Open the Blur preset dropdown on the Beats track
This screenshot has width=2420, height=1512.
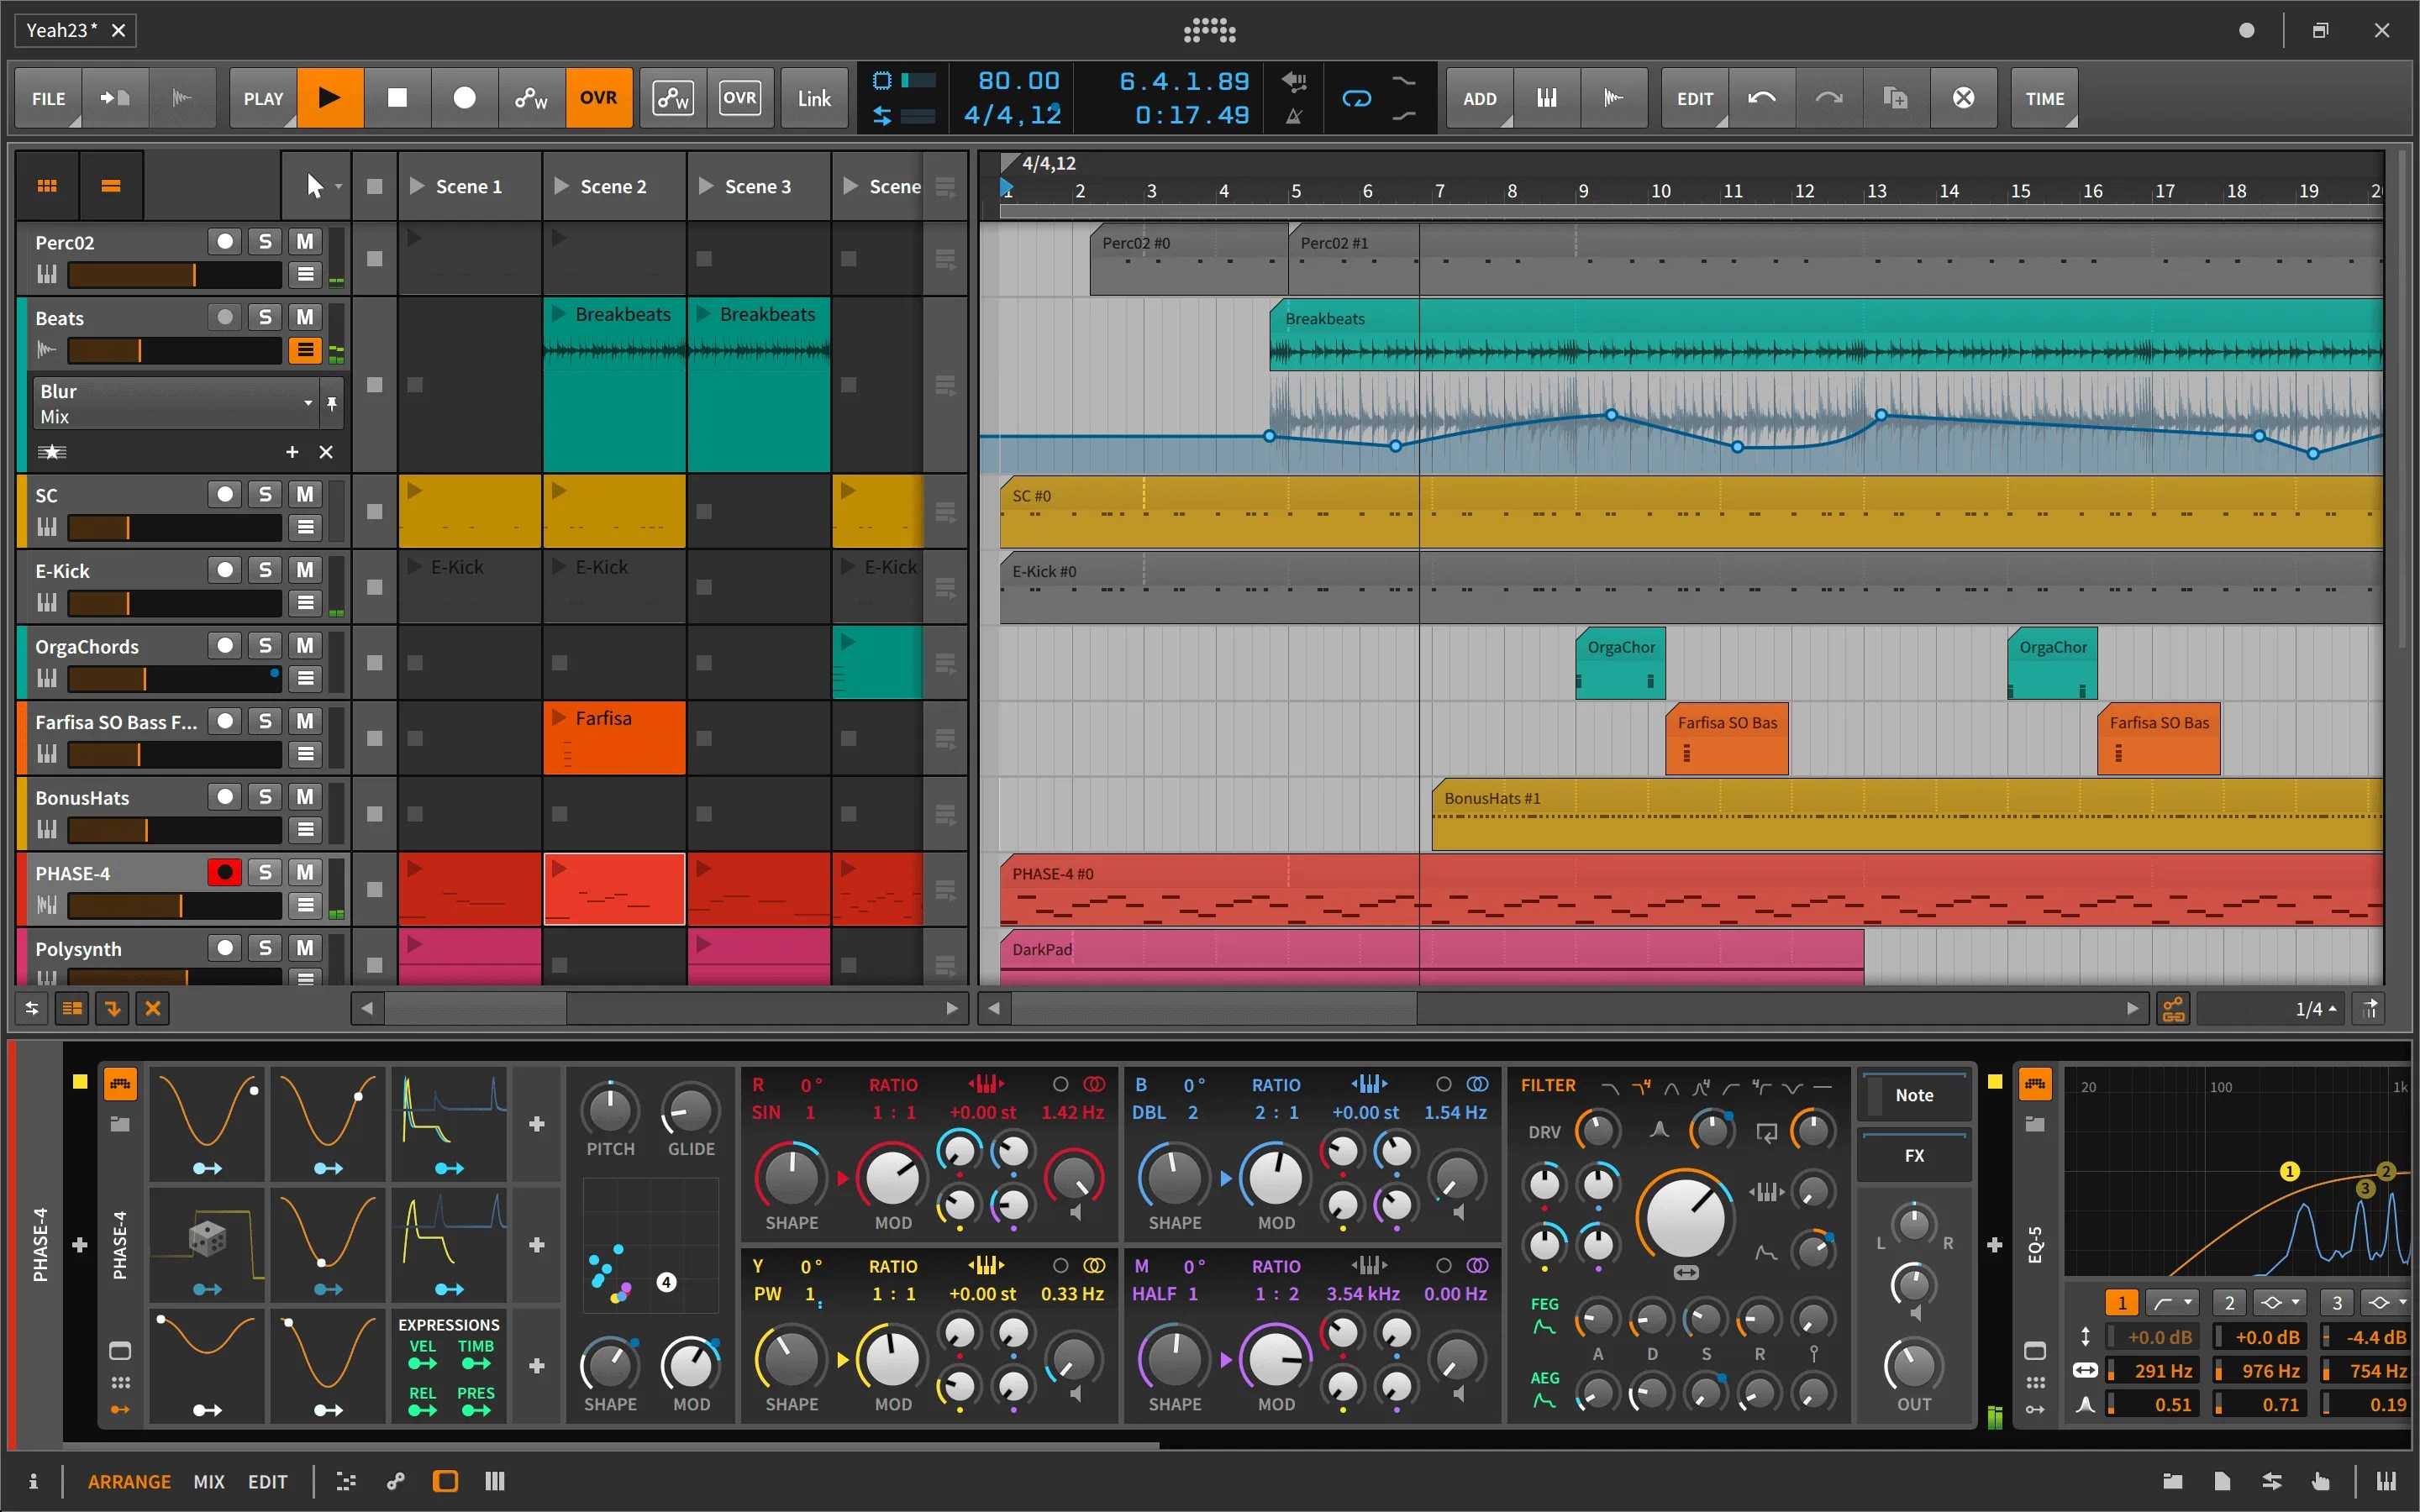click(307, 402)
